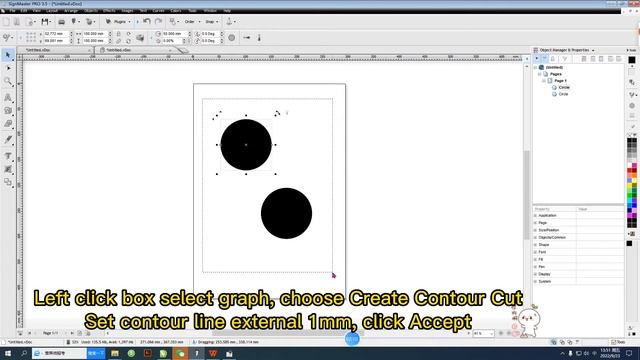Expand the Size/Position property group
Image resolution: width=640 pixels, height=360 pixels.
[536, 230]
